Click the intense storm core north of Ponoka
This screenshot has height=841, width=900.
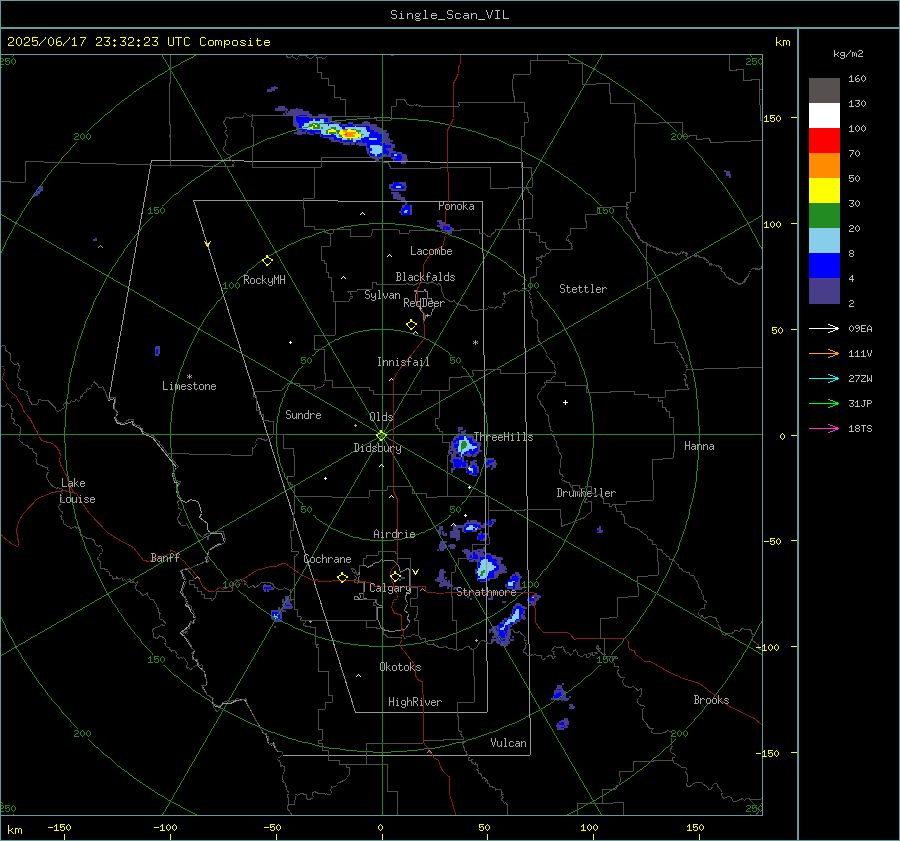(349, 134)
